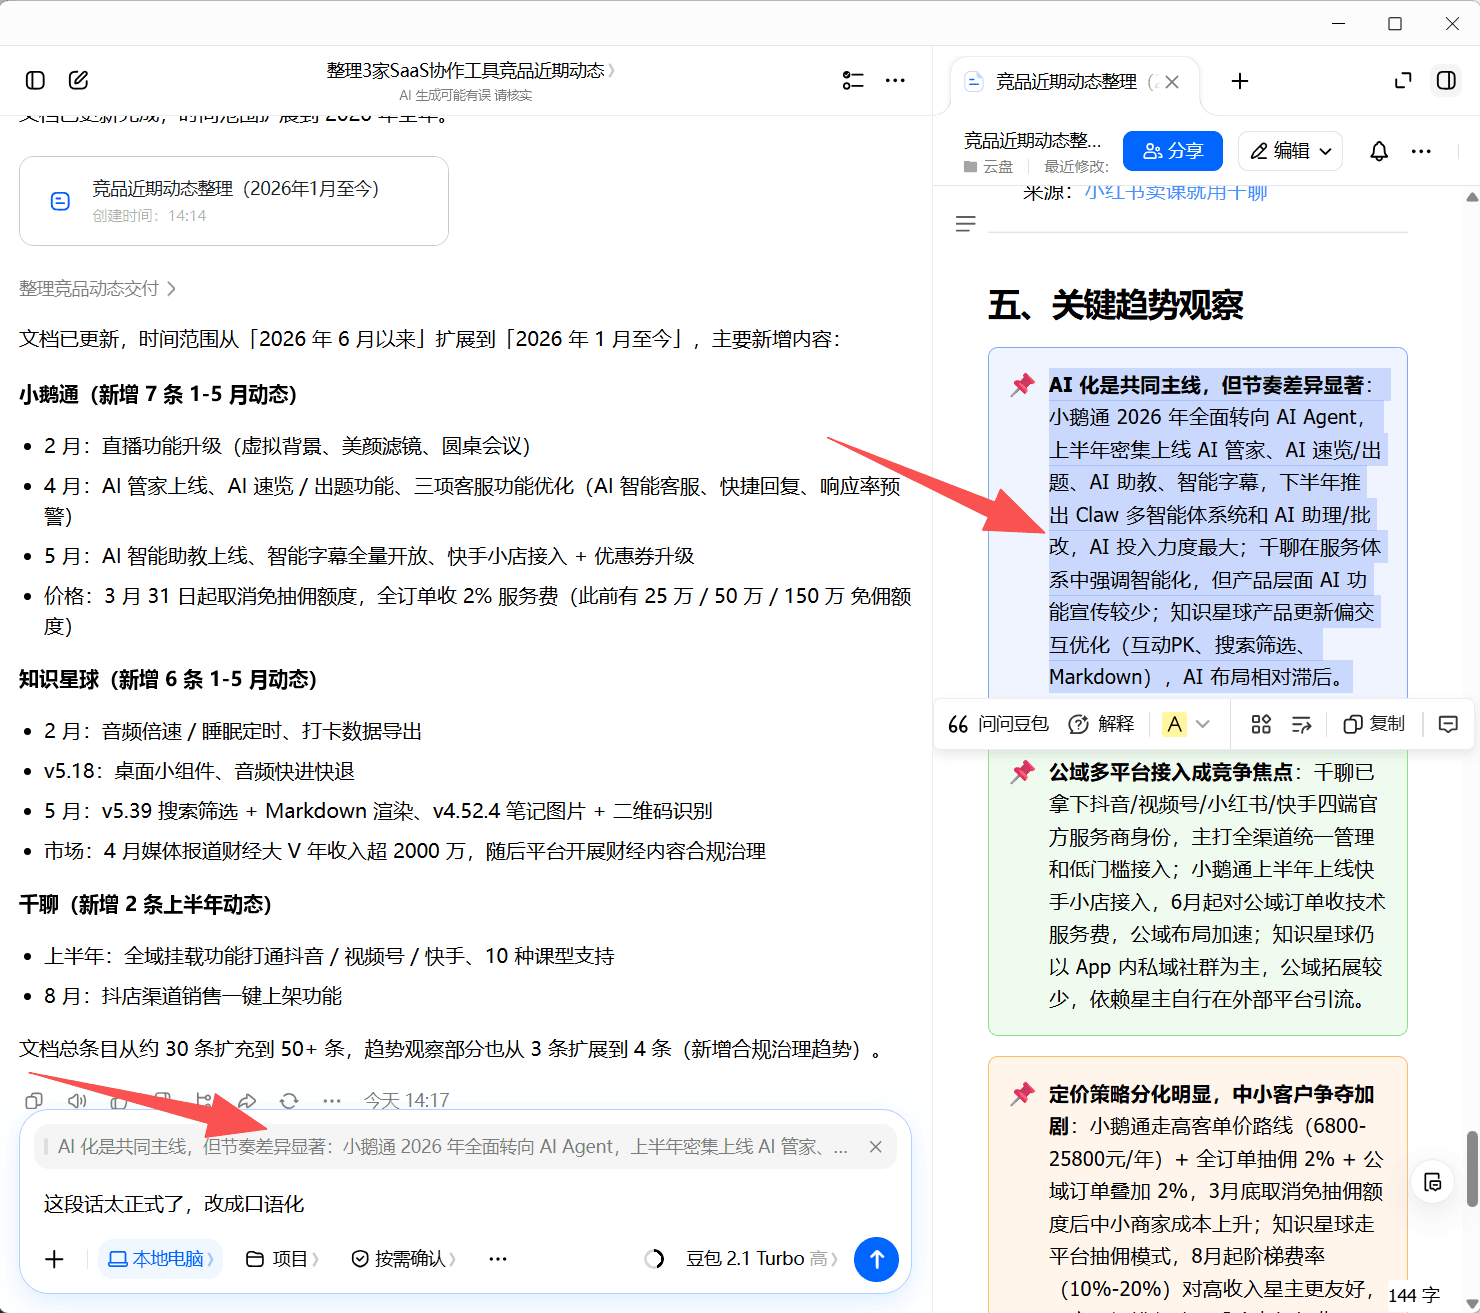
Task: Open 竞品近期动态整理 (2026年1月至今) document card
Action: (x=234, y=201)
